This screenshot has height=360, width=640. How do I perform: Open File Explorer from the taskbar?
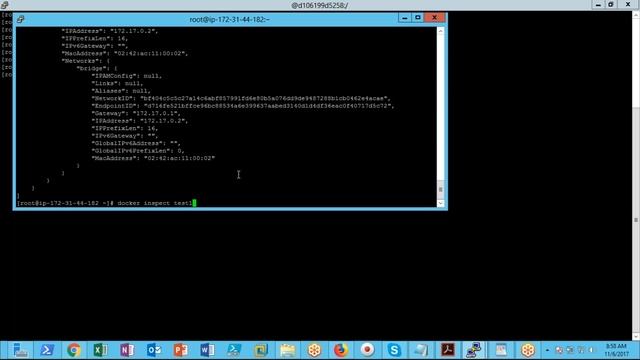point(287,350)
